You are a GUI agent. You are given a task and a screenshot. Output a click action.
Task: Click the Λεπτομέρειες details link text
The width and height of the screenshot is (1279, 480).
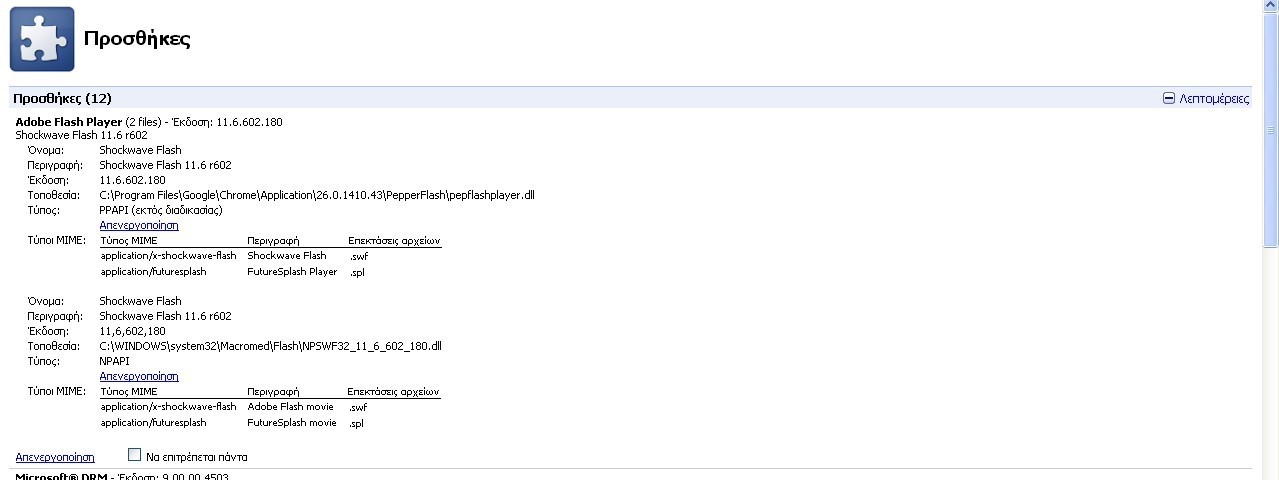click(1214, 99)
